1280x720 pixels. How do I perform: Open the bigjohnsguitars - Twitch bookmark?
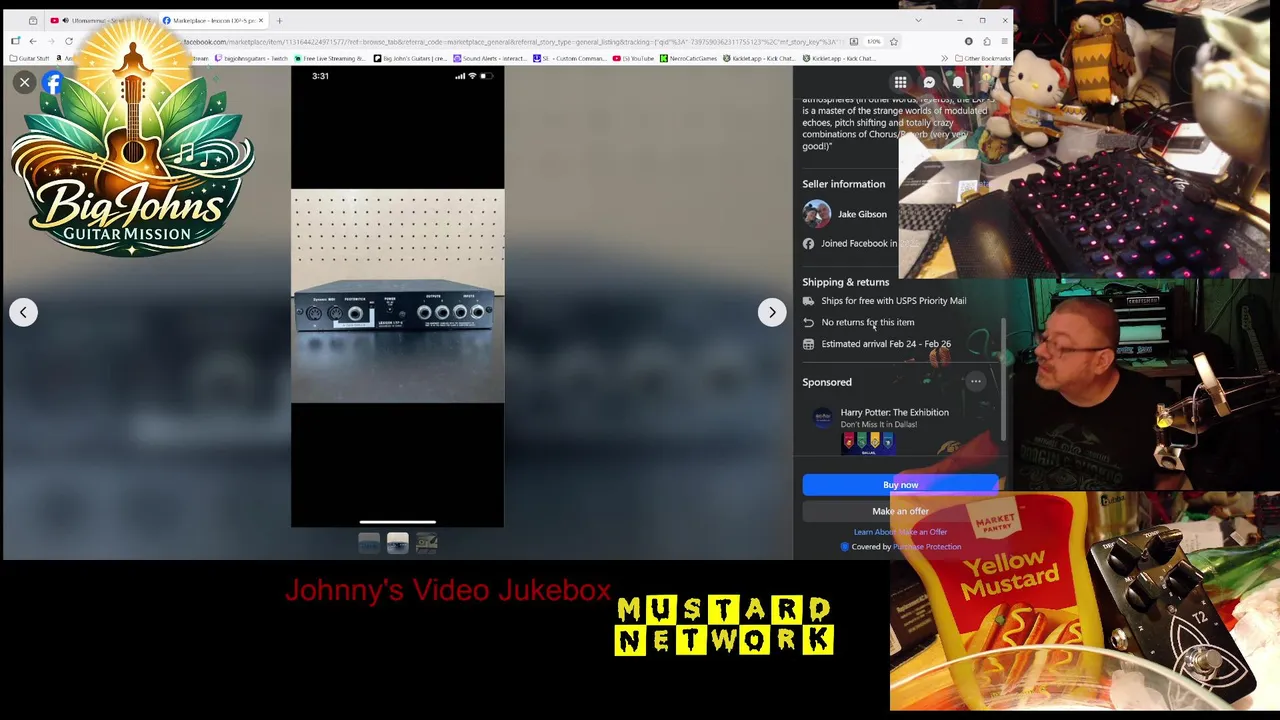pyautogui.click(x=252, y=58)
